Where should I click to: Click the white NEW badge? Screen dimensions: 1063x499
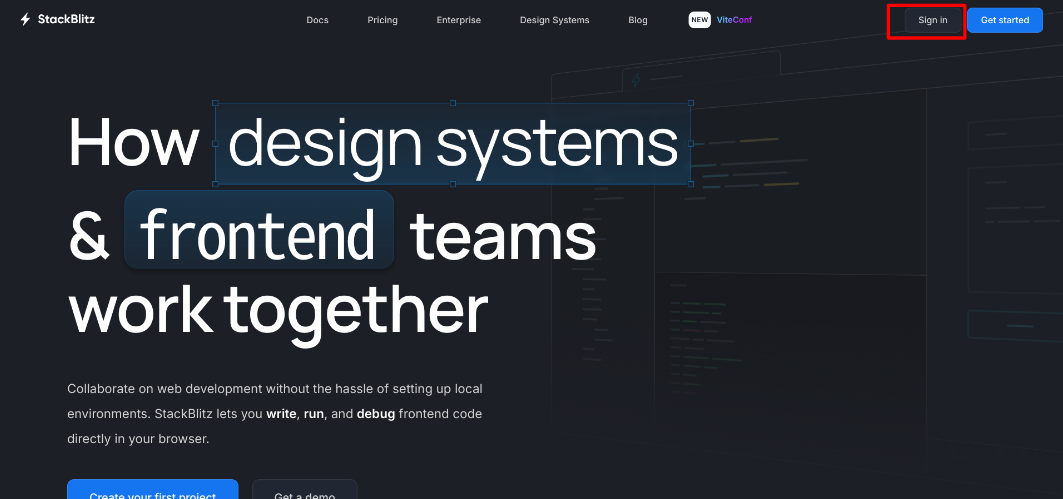[700, 20]
